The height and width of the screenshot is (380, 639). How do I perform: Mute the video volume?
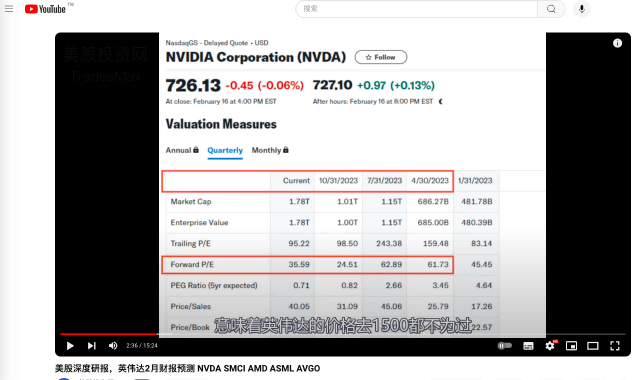tap(113, 346)
